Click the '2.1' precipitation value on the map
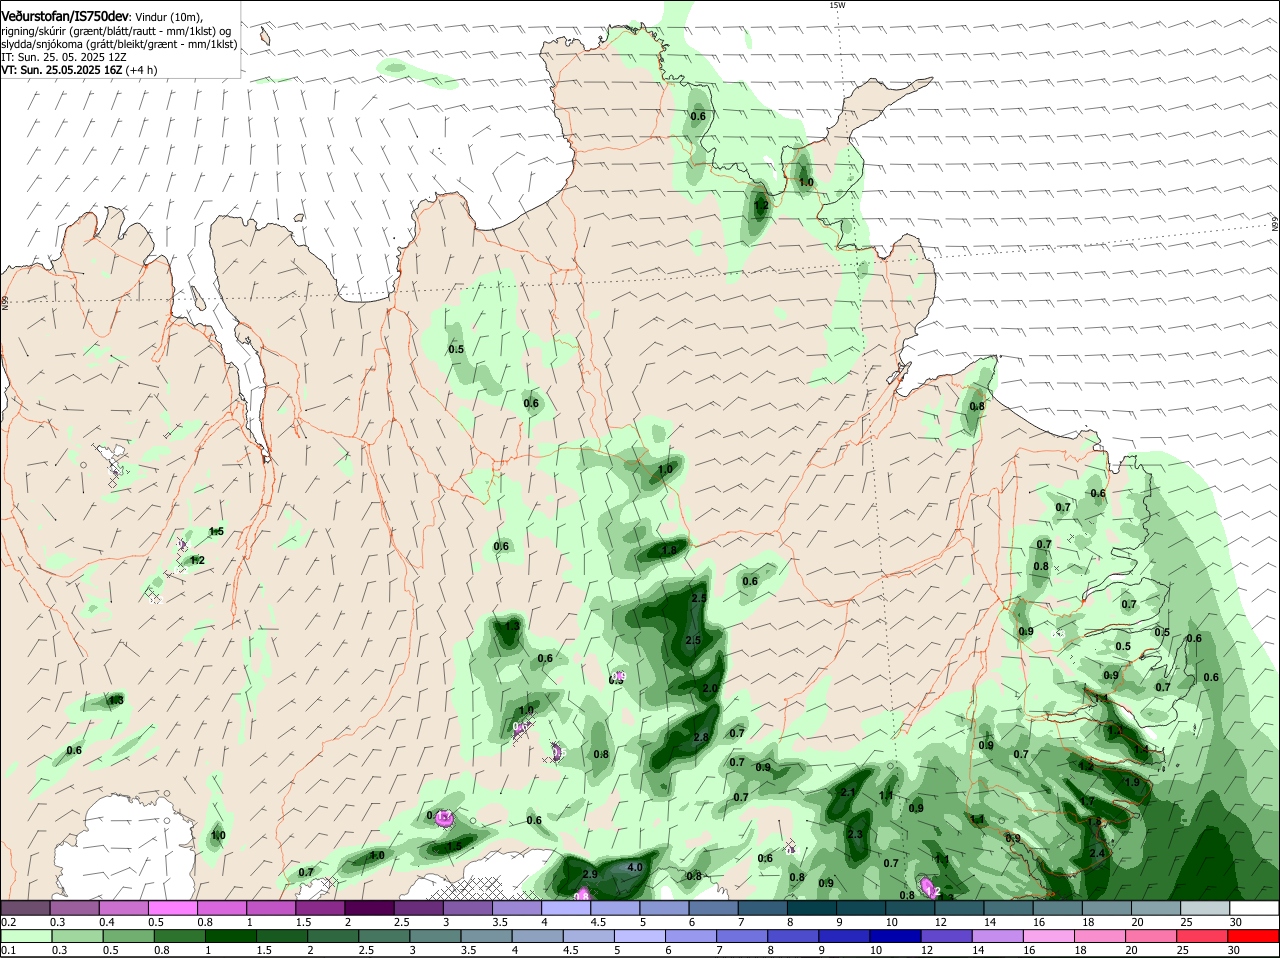 coord(848,792)
